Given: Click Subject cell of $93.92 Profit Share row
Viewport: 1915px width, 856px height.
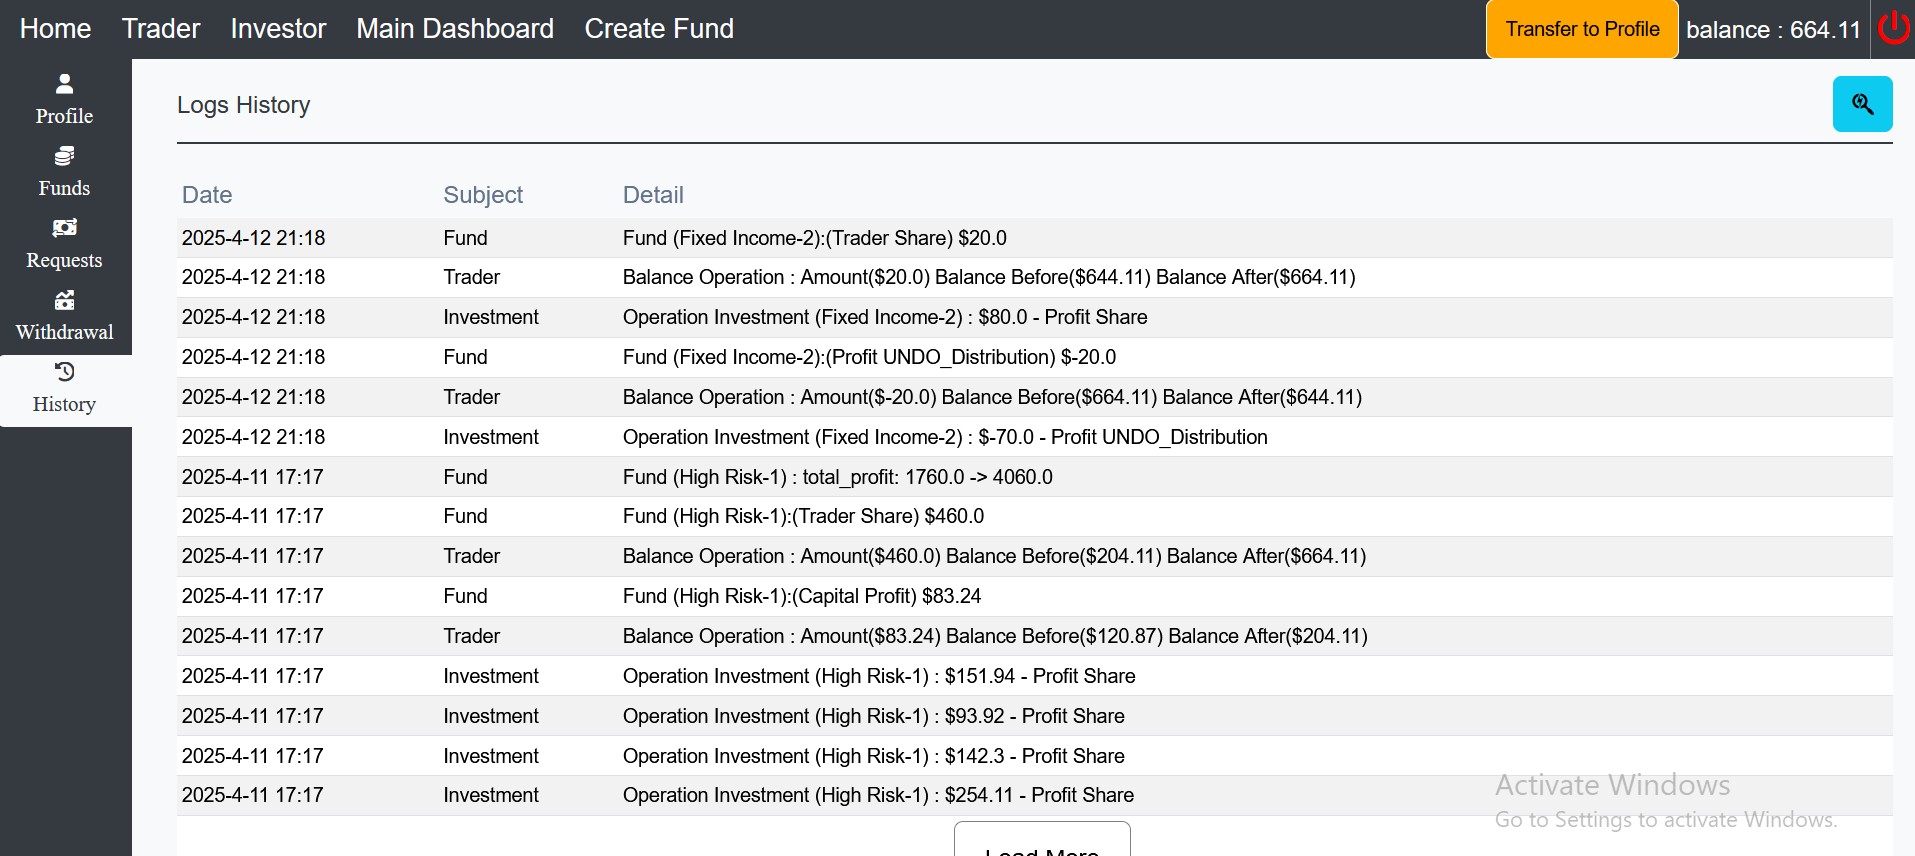Looking at the screenshot, I should [491, 716].
